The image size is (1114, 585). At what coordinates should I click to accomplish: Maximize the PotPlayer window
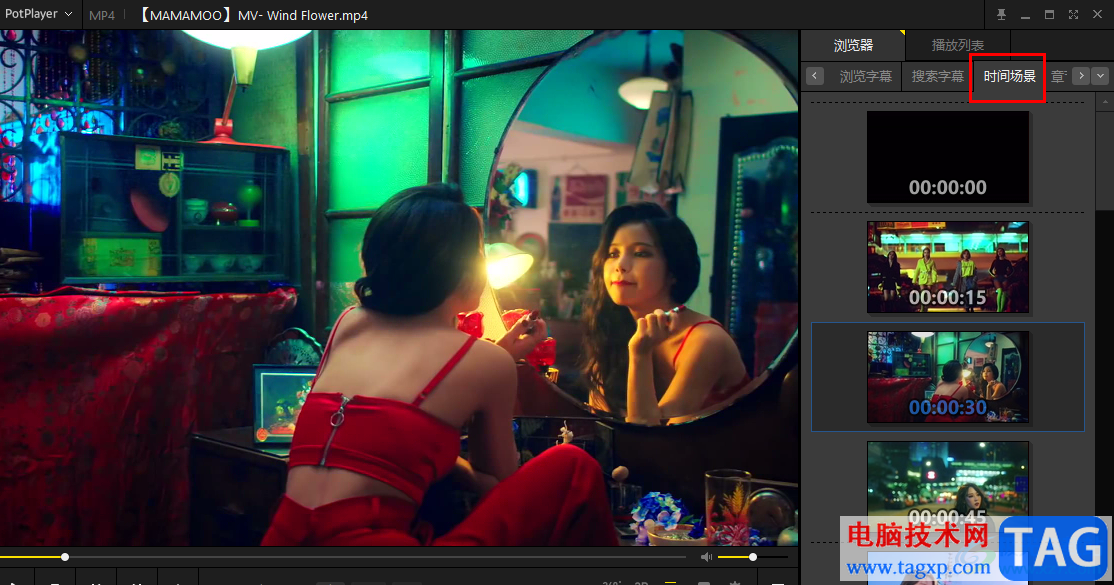click(x=1049, y=14)
